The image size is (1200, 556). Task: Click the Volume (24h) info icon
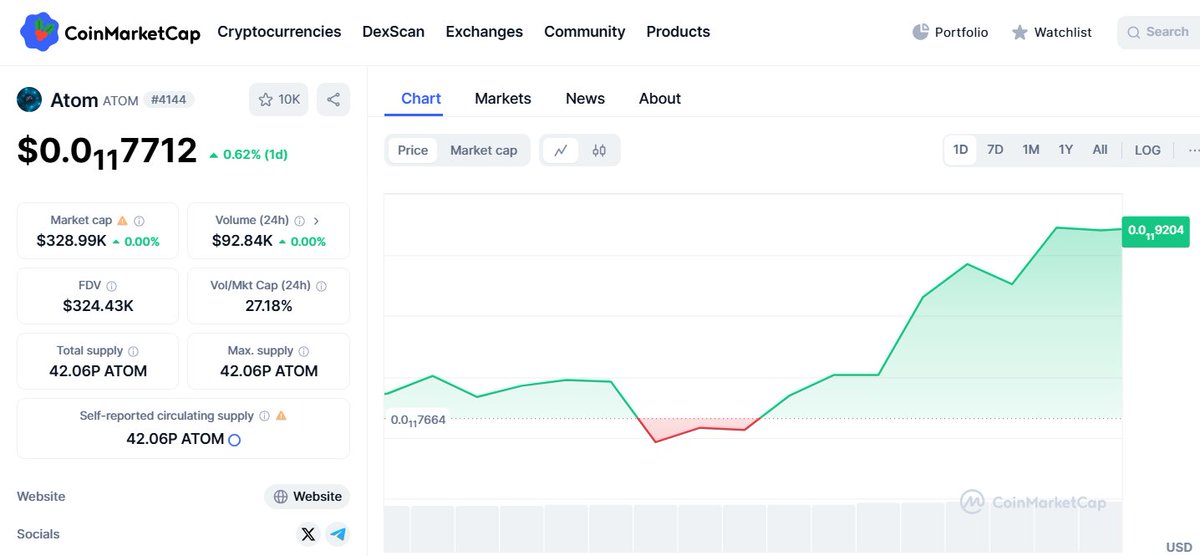pyautogui.click(x=299, y=220)
